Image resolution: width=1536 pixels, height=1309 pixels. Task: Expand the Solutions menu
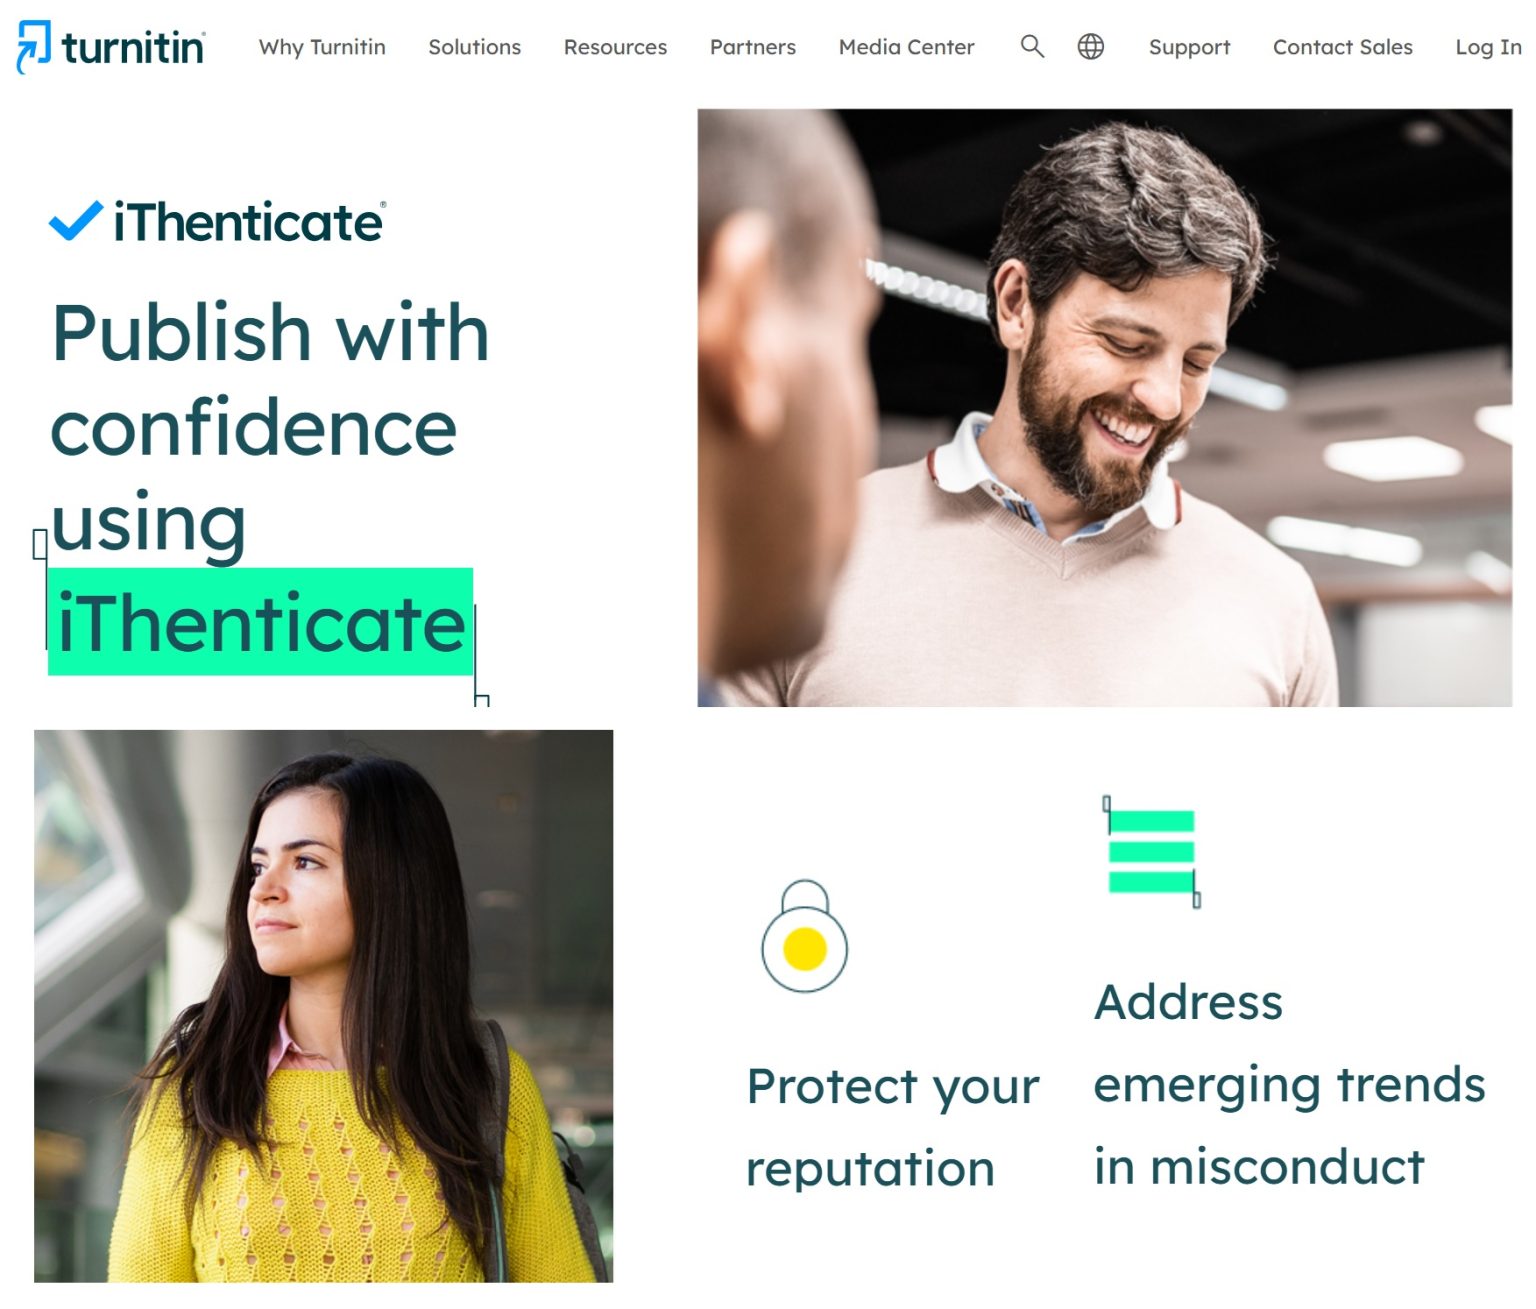[x=474, y=47]
